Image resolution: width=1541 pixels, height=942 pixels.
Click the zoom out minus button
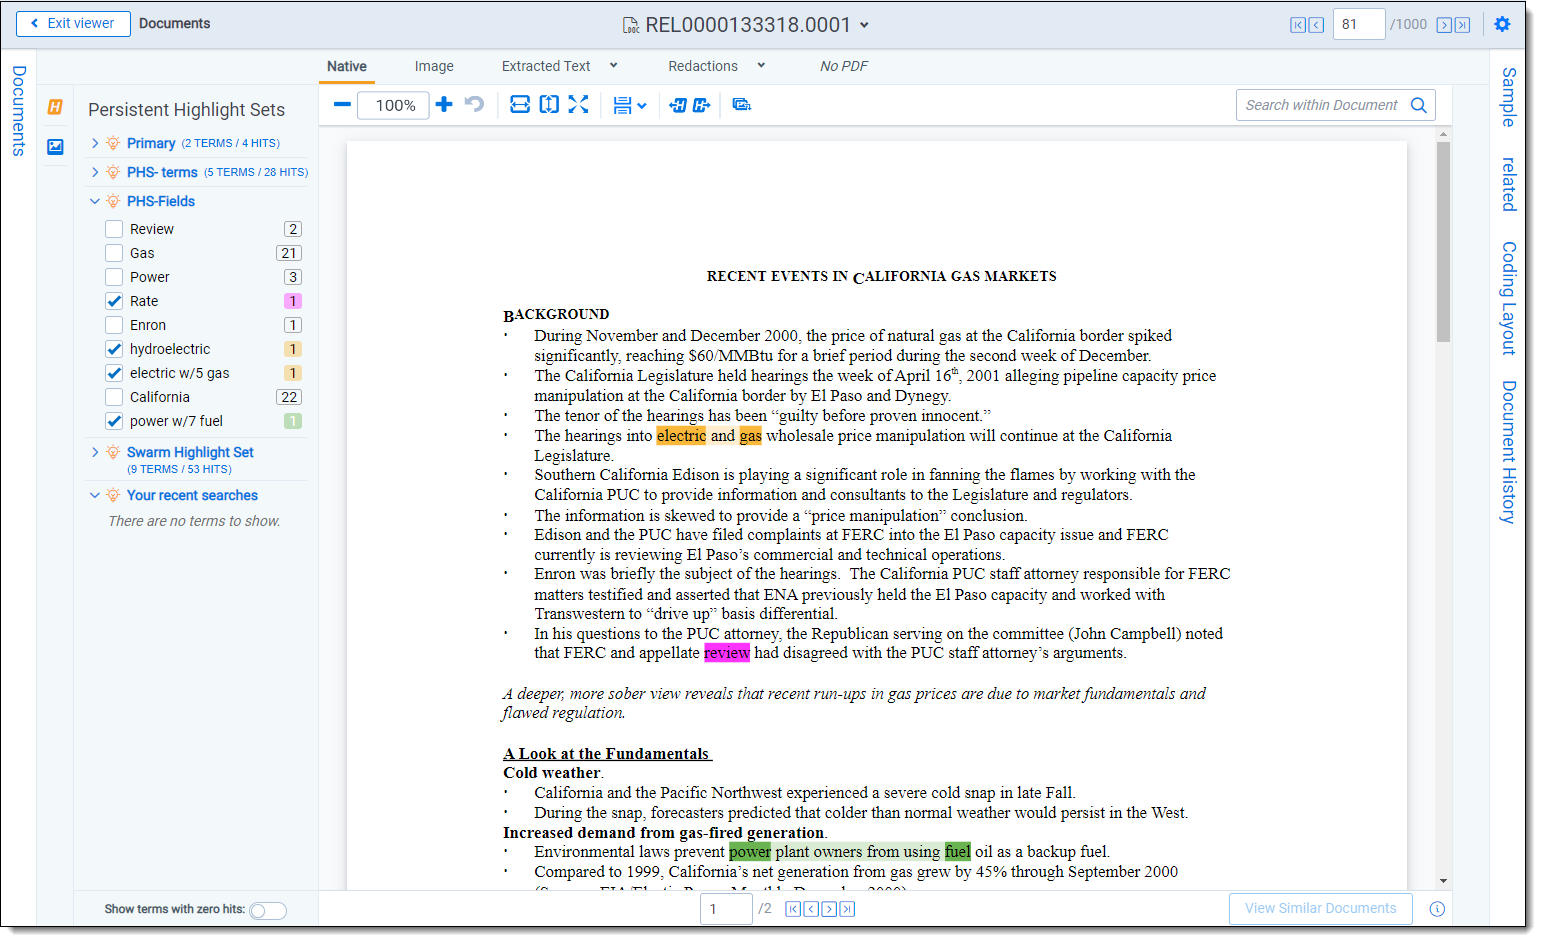342,105
